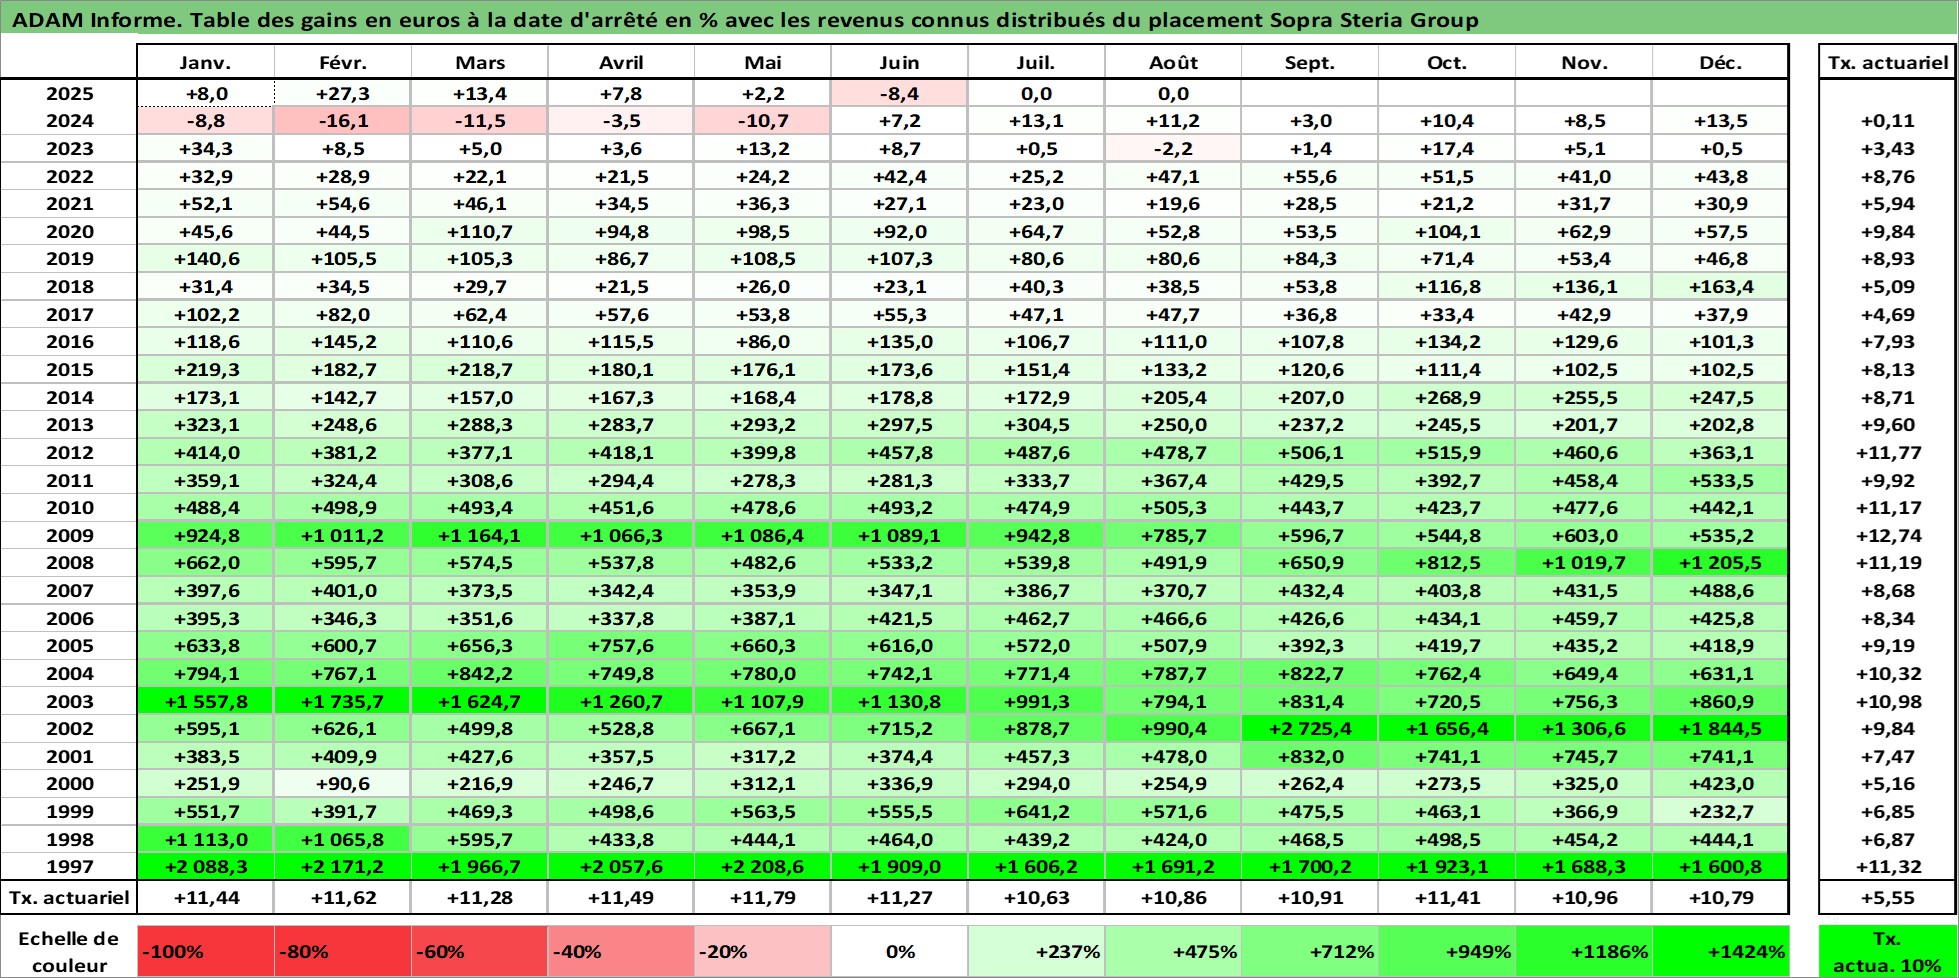Screen dimensions: 1959x978
Task: Click the +10,63 actuarial rate under Juil.
Action: coord(1036,897)
